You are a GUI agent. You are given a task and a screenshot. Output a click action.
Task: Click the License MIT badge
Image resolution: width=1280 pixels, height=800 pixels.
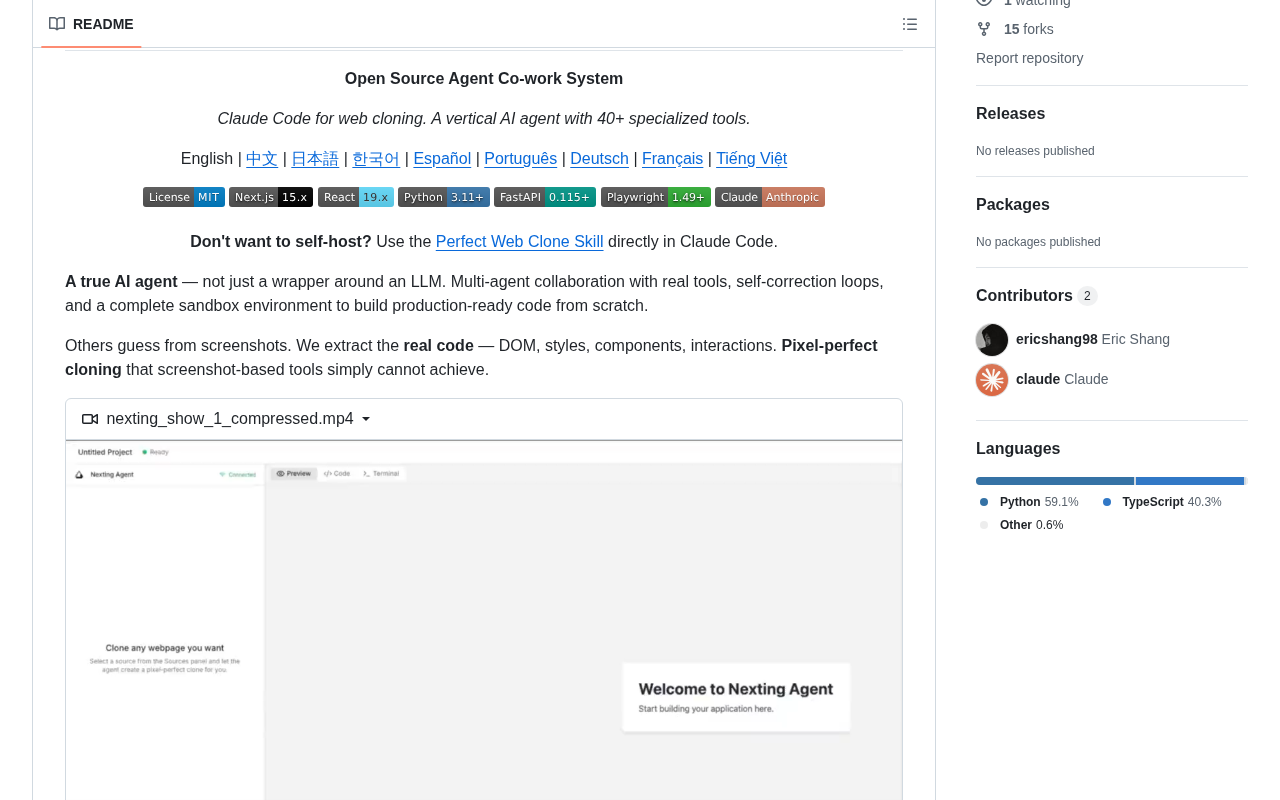[184, 197]
